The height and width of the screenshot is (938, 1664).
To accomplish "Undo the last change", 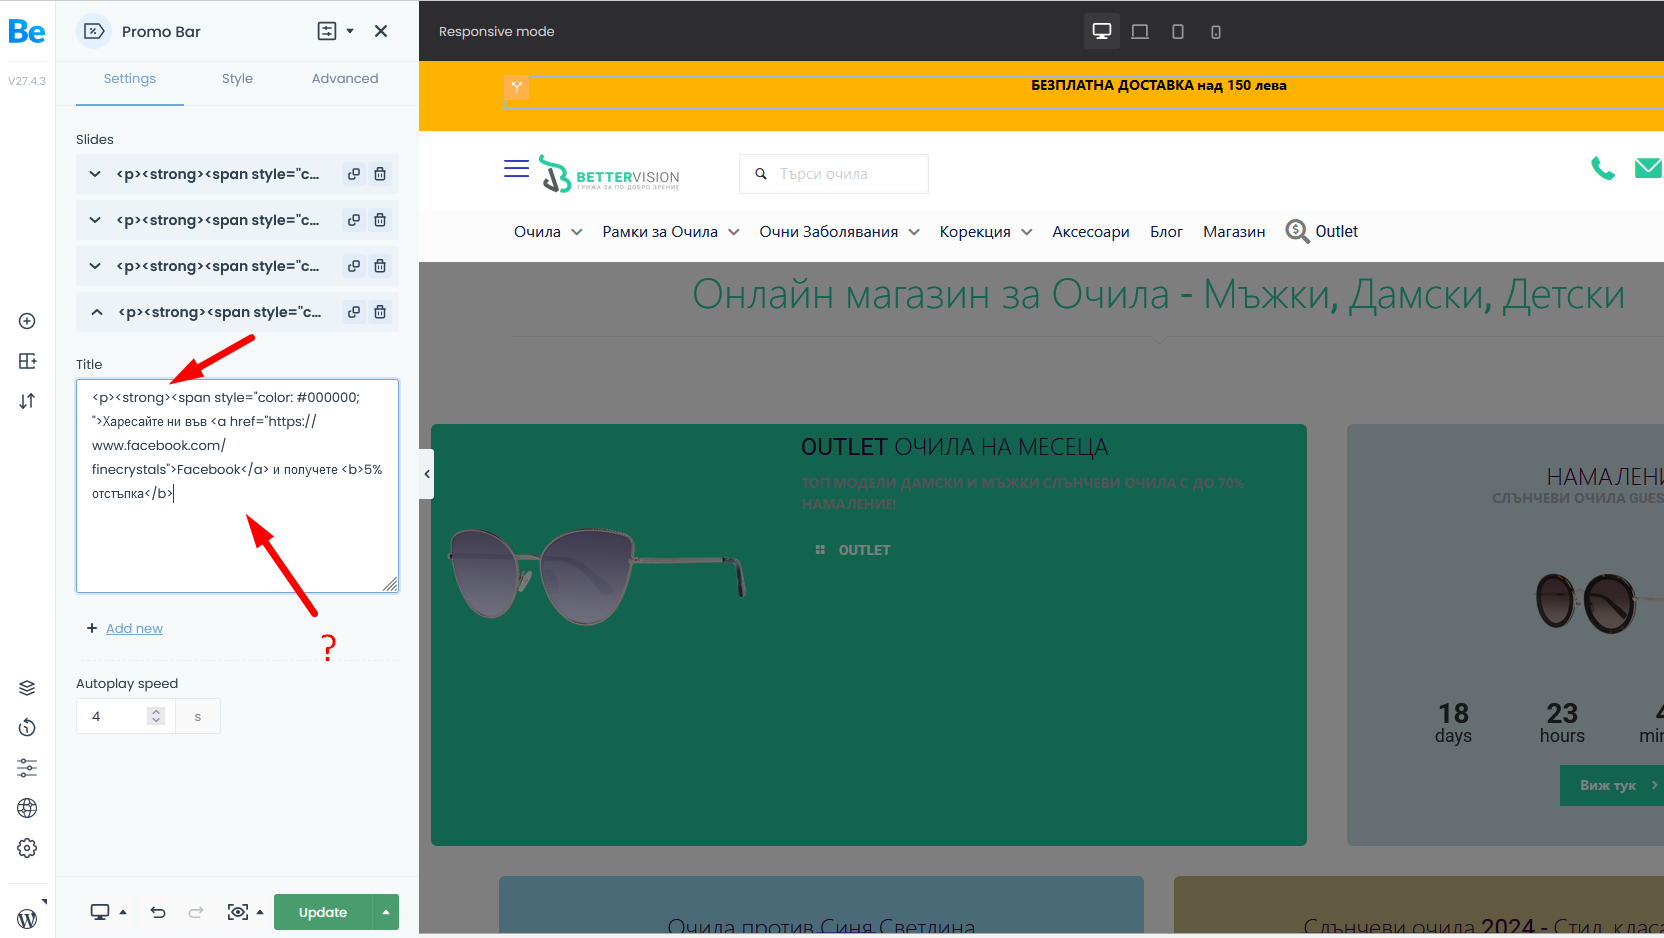I will pyautogui.click(x=158, y=912).
